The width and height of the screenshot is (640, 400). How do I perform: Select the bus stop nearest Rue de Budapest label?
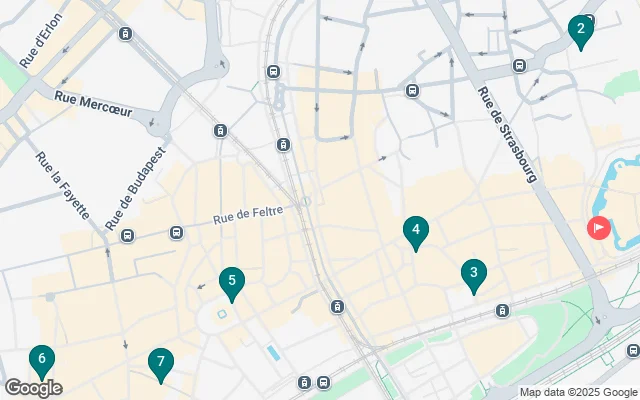[x=127, y=236]
